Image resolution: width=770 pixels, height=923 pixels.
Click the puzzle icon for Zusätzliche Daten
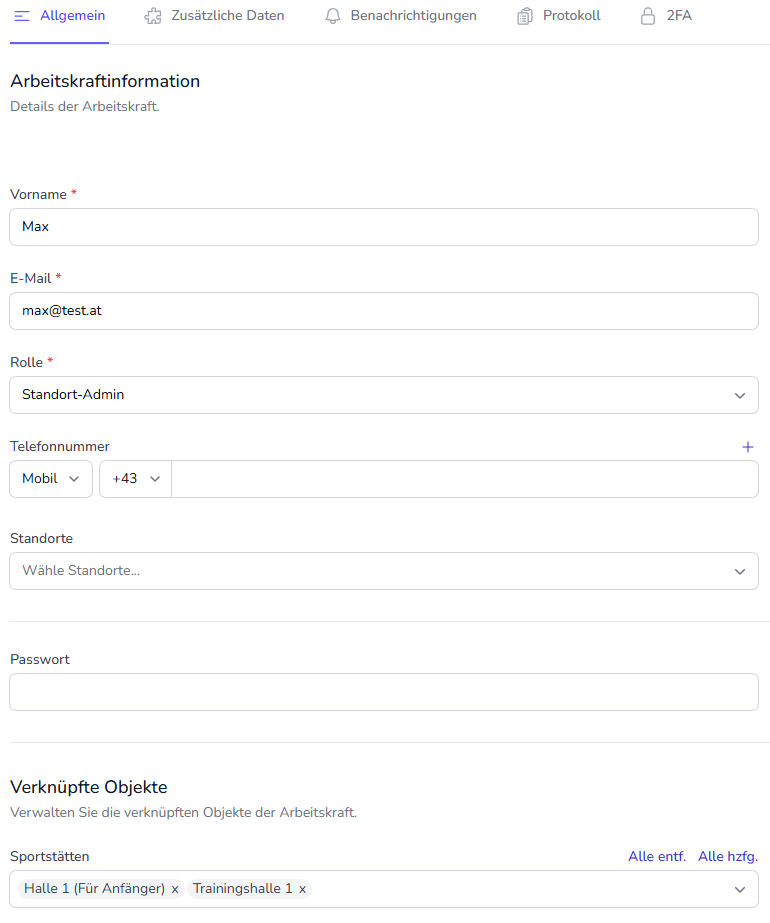(153, 16)
